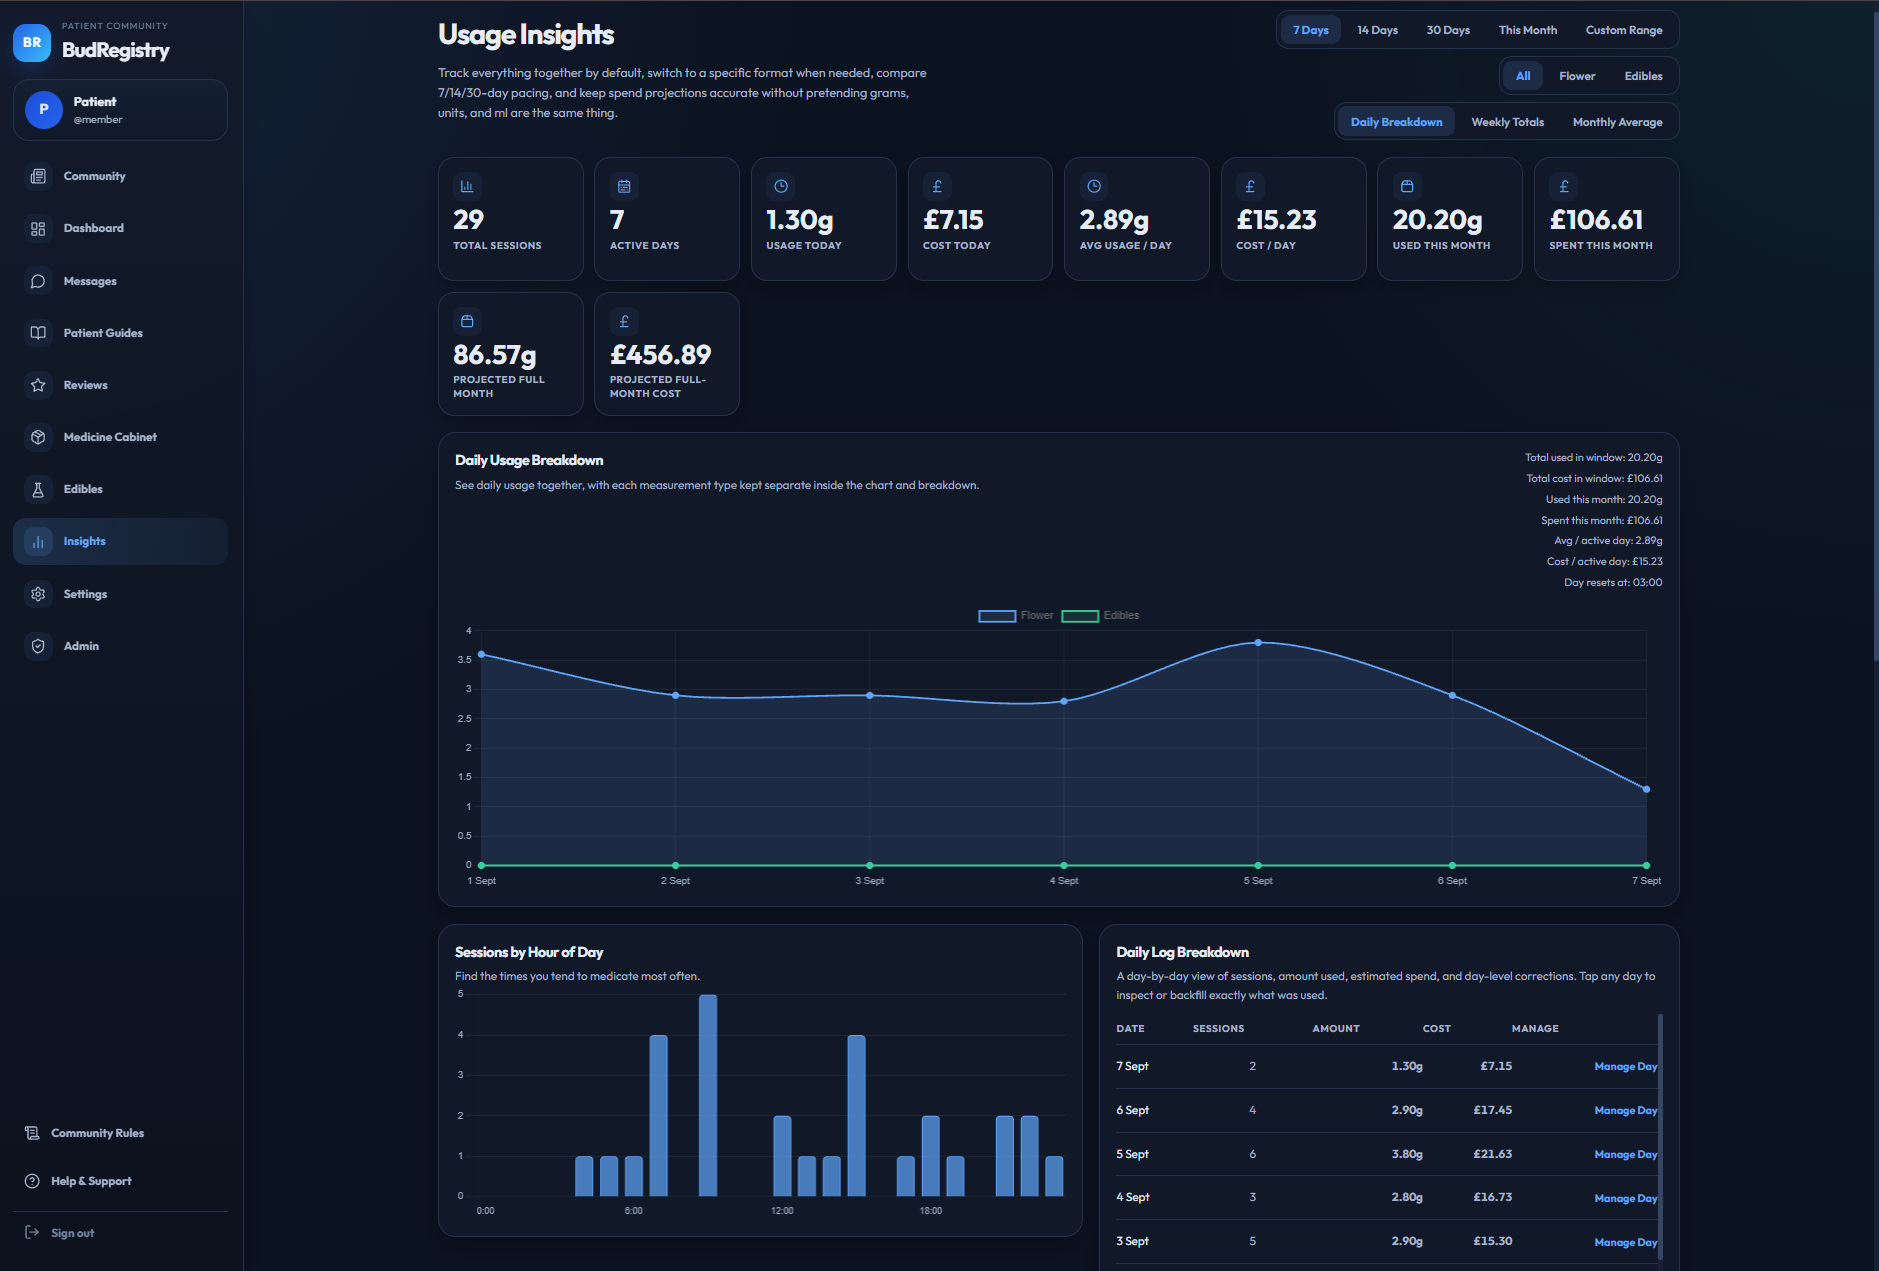Open the Medicine Cabinet box icon

[38, 437]
